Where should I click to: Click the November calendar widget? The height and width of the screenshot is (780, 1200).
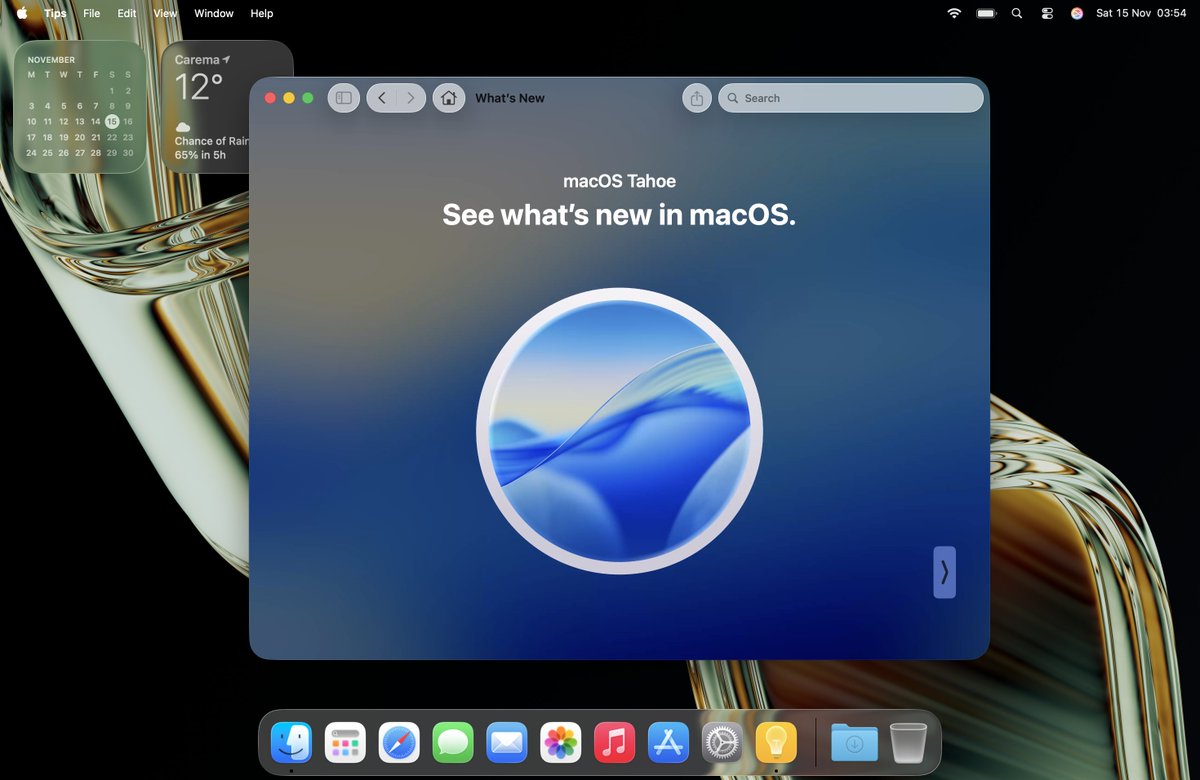80,107
